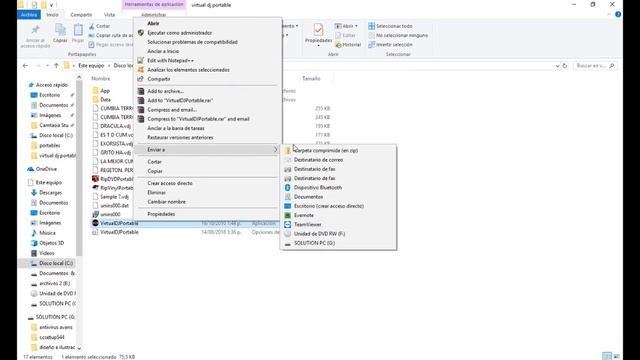Click the help question mark icon
This screenshot has width=640, height=360.
pyautogui.click(x=618, y=14)
